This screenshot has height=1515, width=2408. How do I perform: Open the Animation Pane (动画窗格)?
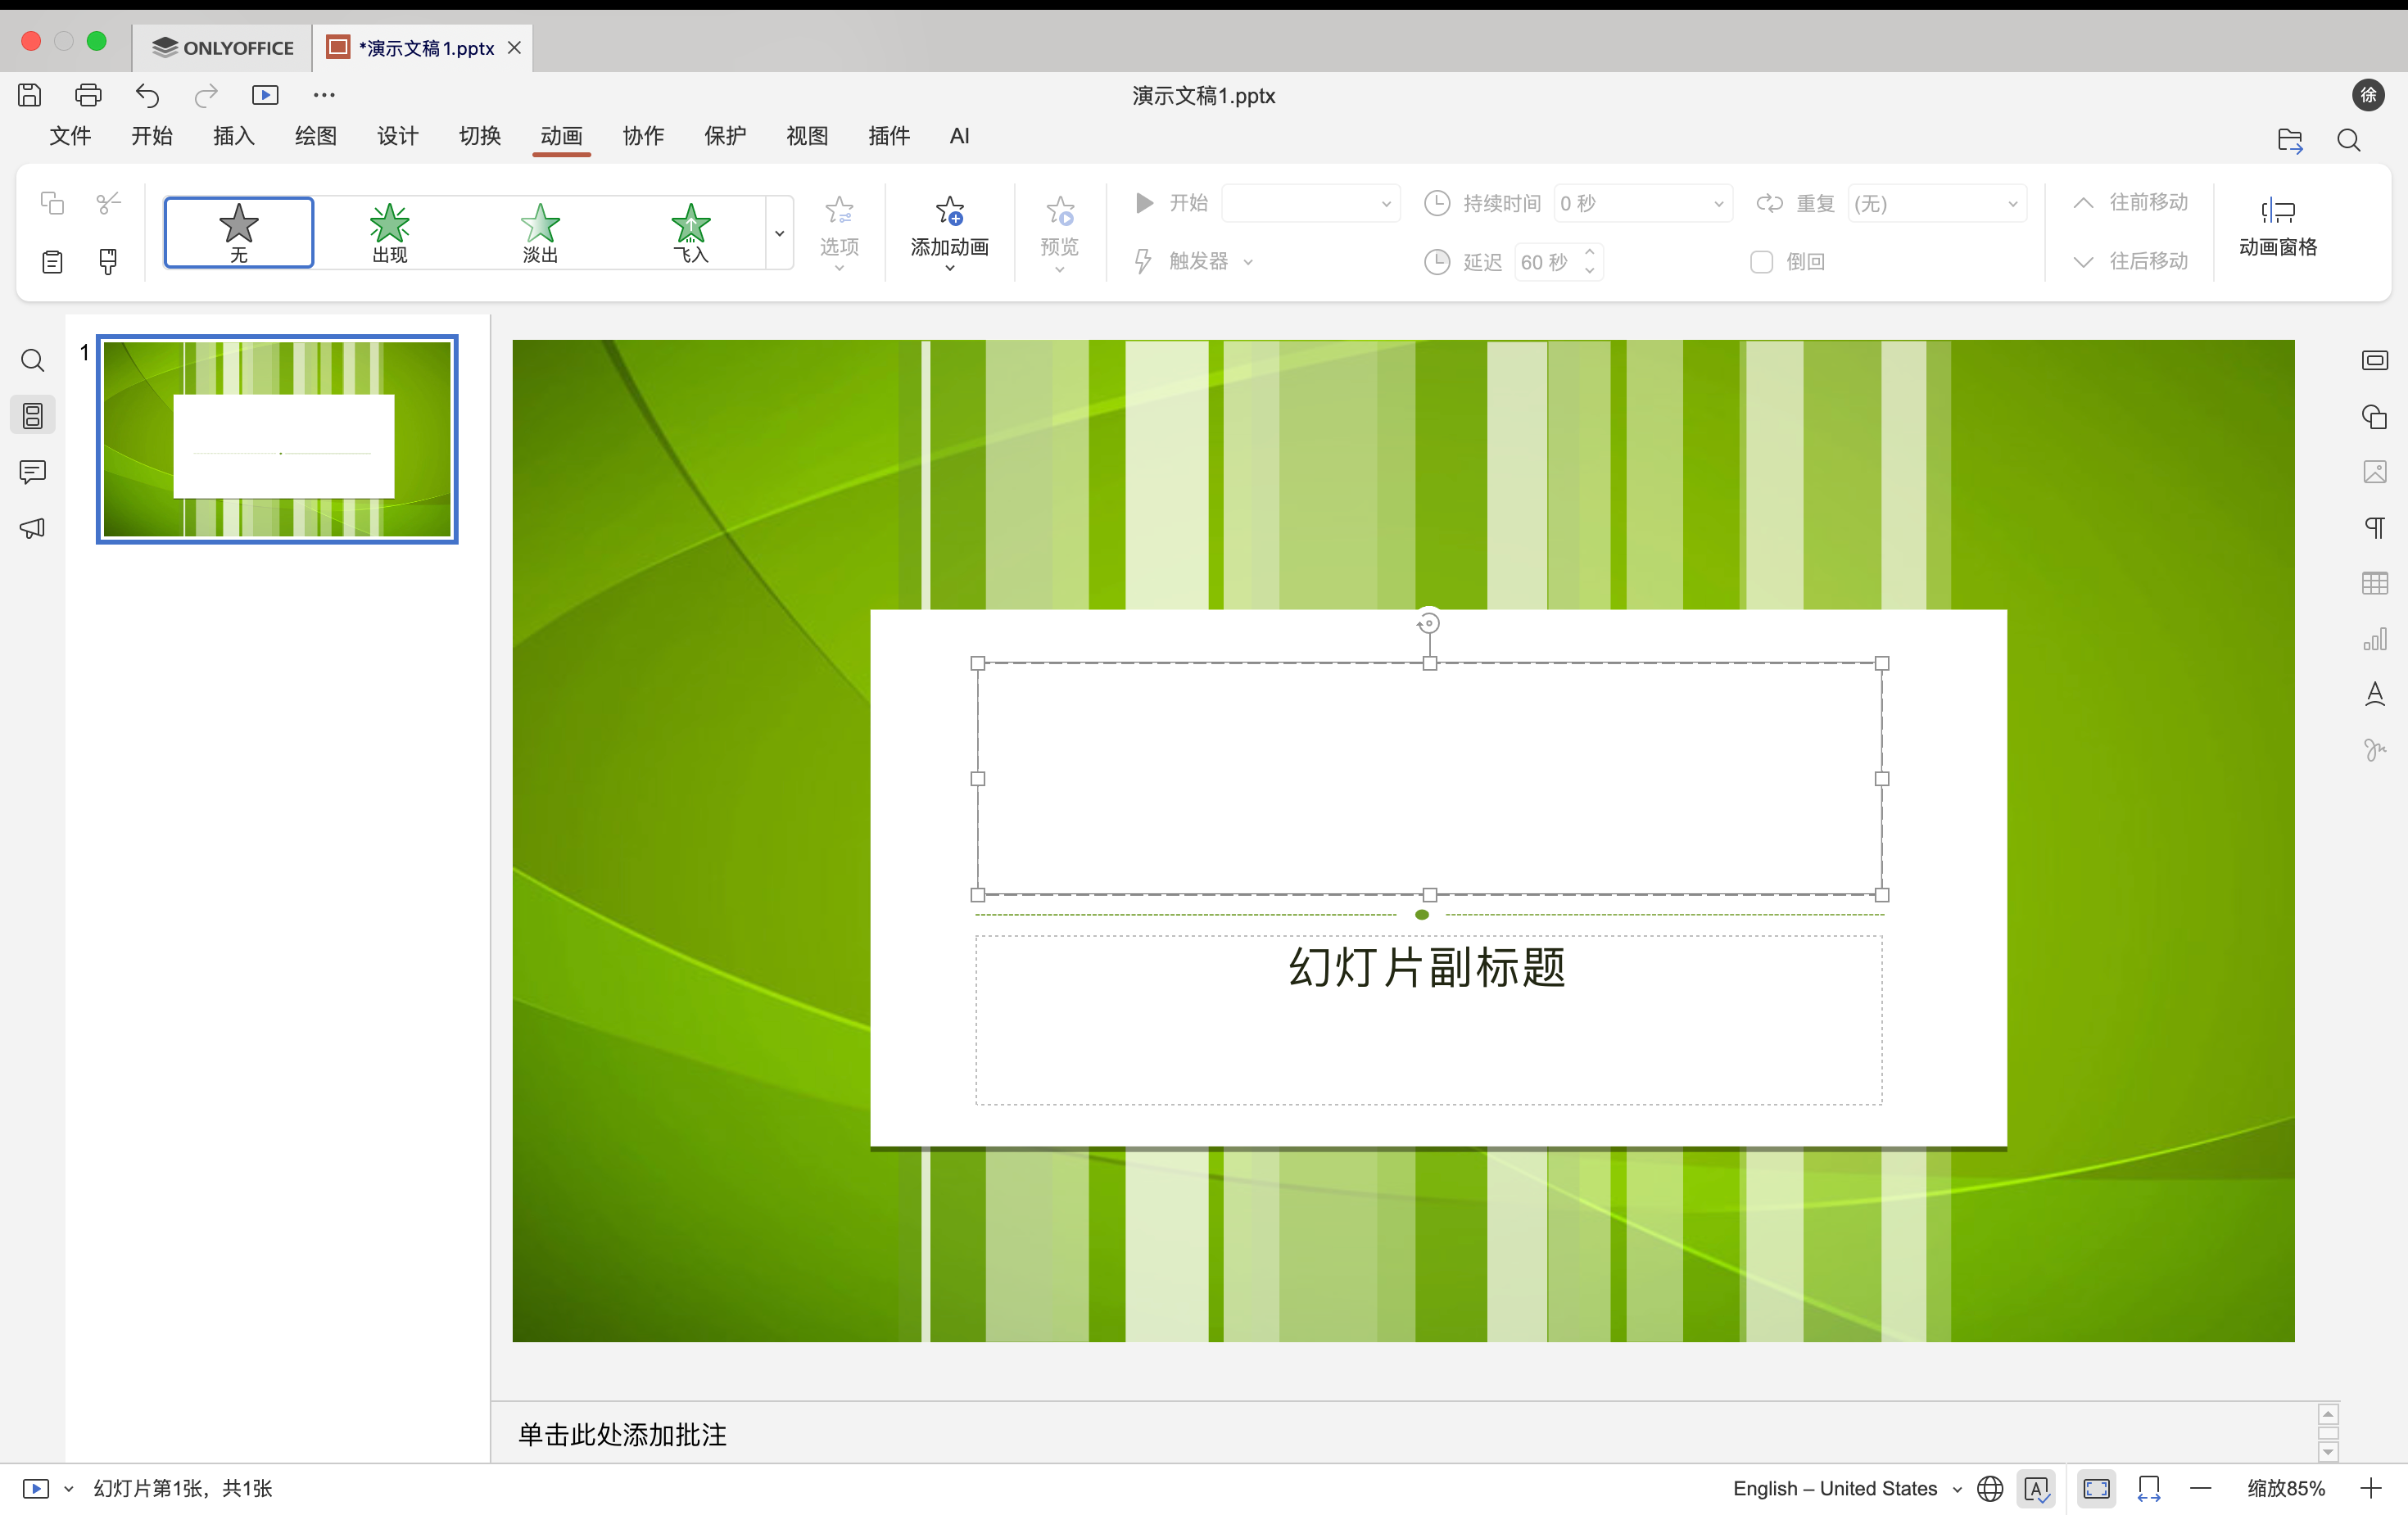click(2277, 229)
